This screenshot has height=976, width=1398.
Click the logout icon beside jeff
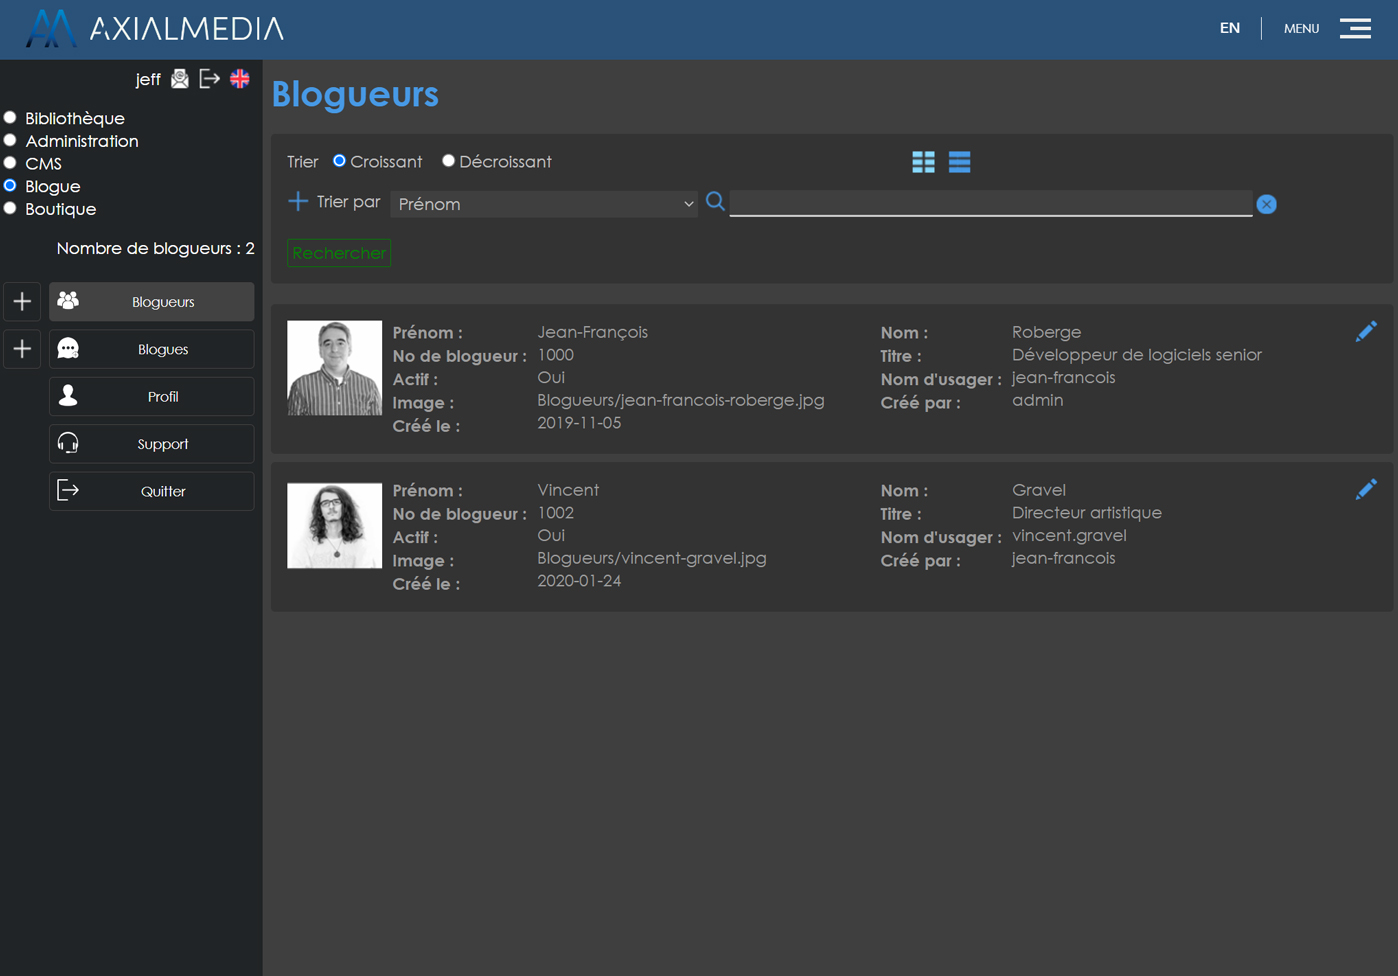tap(209, 79)
